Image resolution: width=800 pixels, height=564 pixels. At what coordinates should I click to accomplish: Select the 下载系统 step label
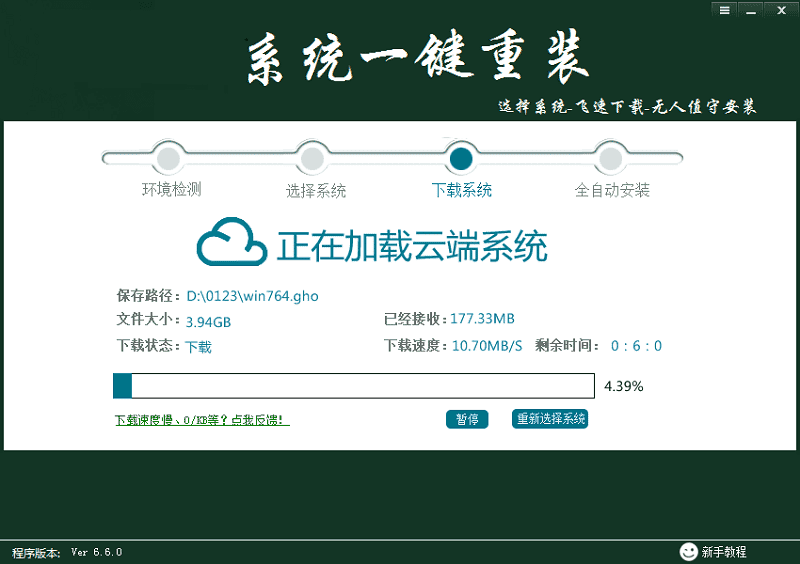tap(462, 190)
